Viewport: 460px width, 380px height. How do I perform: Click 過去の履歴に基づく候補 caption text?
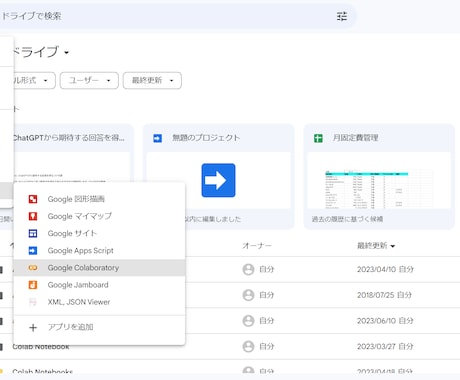tap(347, 219)
